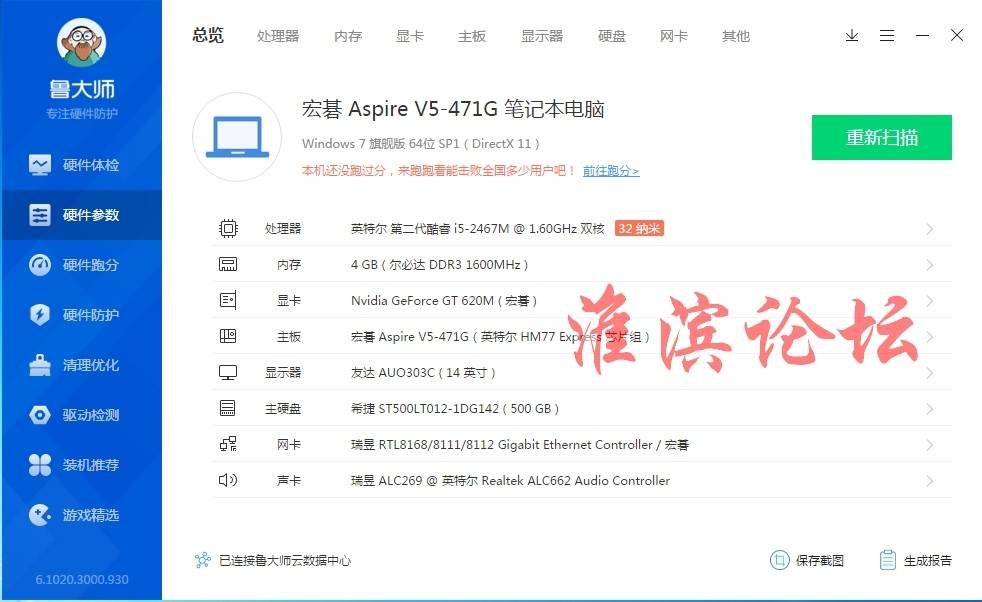Viewport: 982px width, 602px height.
Task: Switch to the 其他 tab
Action: 736,36
